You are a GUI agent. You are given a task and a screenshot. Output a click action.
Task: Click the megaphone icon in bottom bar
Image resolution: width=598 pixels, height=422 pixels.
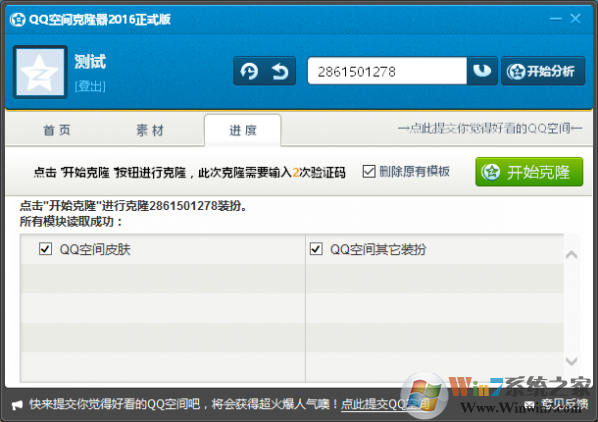pos(17,405)
